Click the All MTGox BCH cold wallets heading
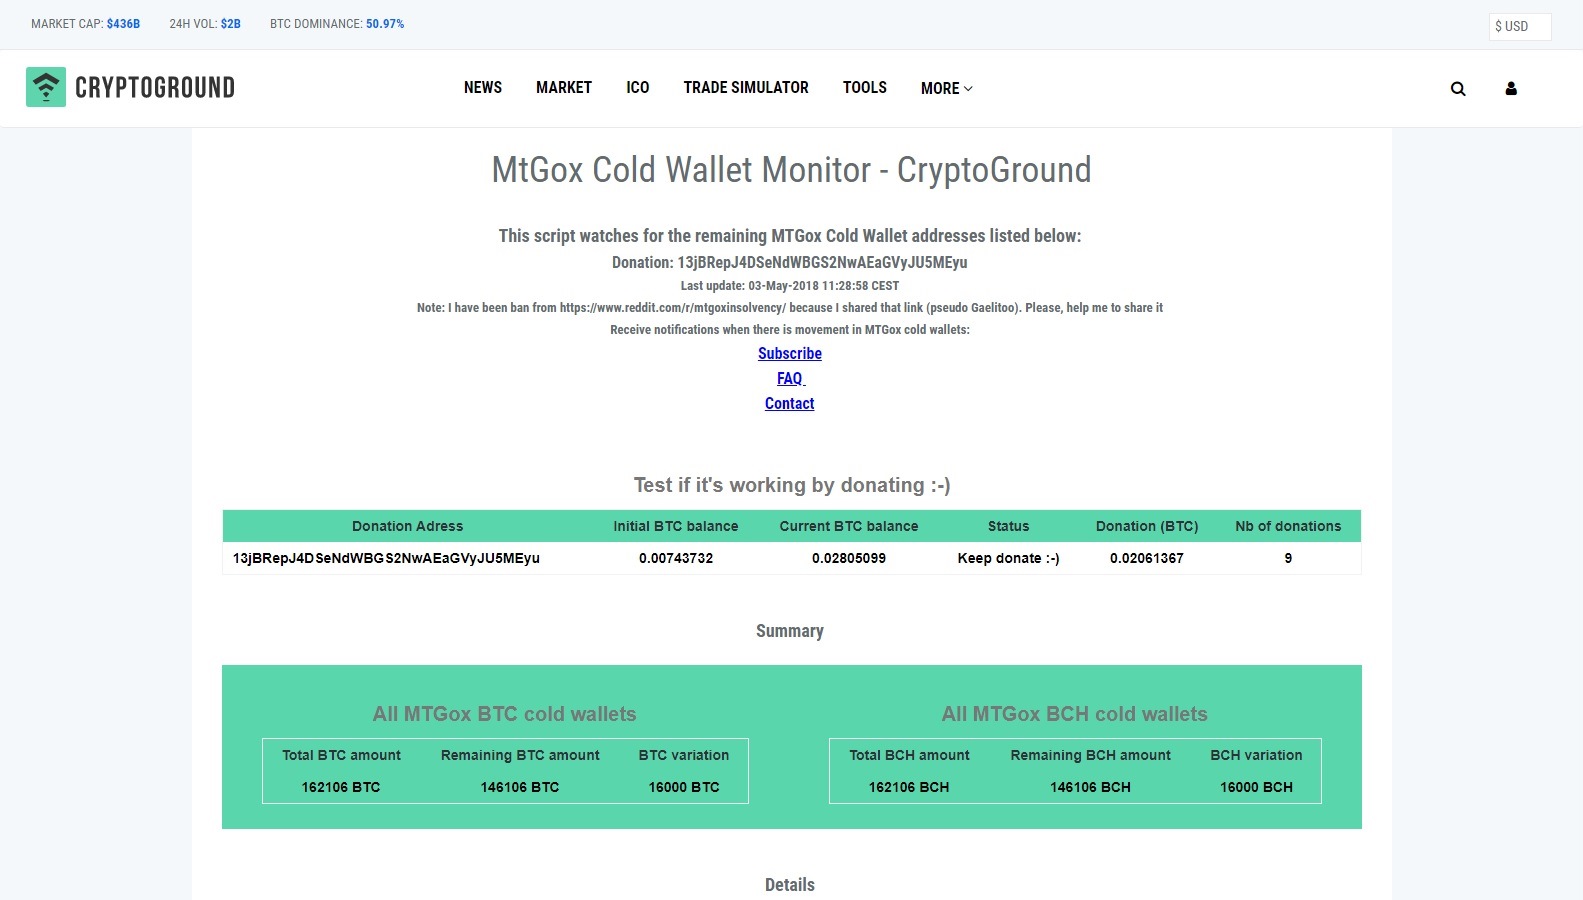 point(1075,714)
